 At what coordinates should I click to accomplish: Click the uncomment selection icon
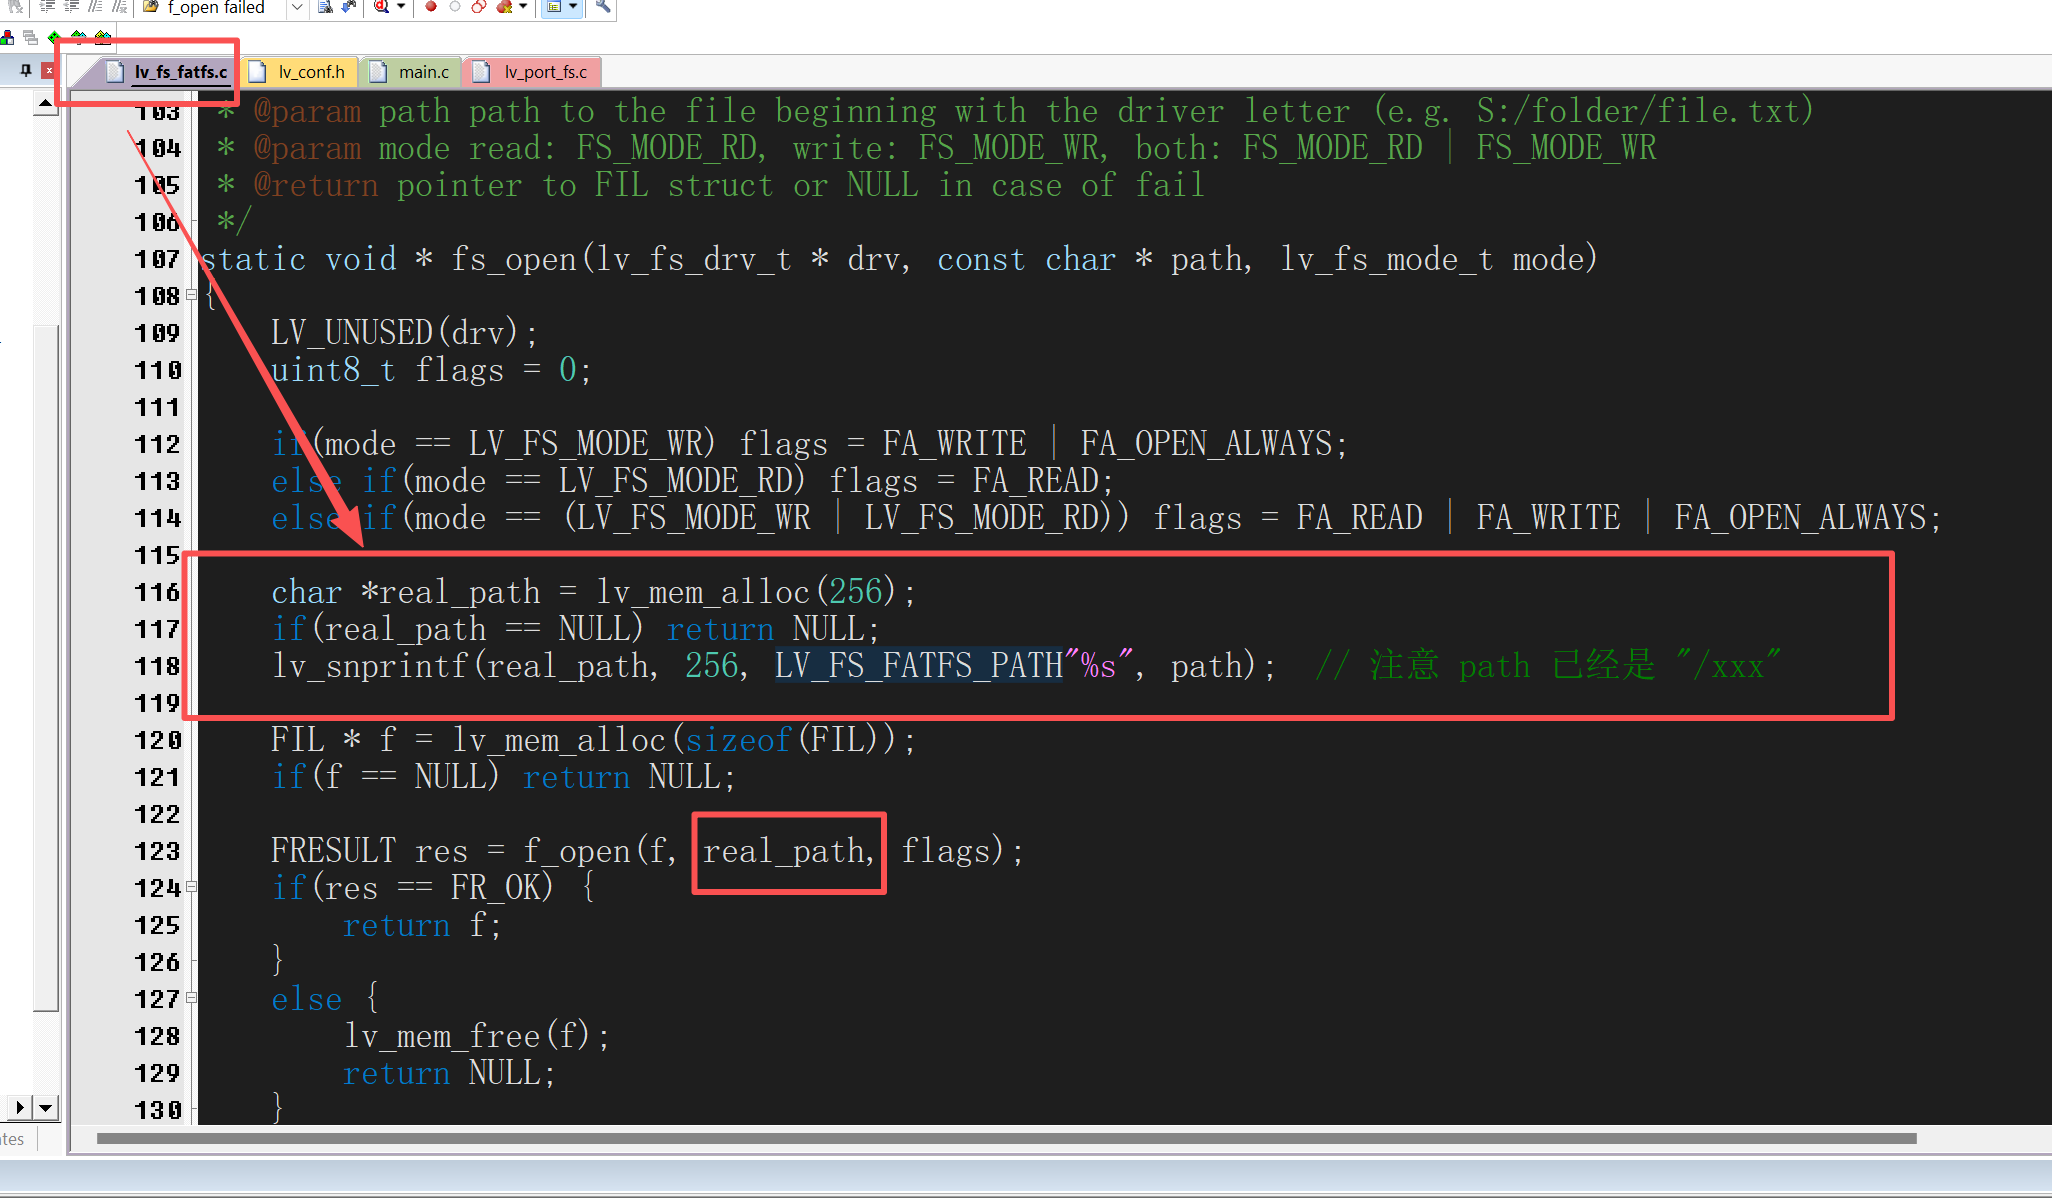[119, 7]
